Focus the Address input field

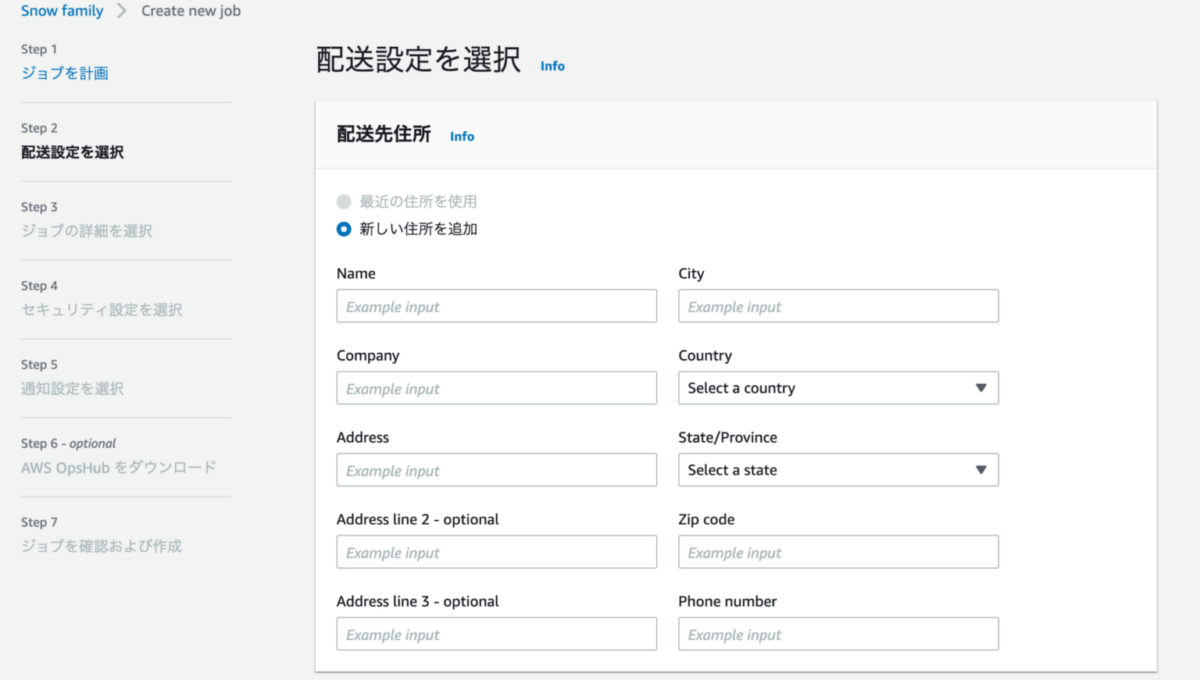496,471
